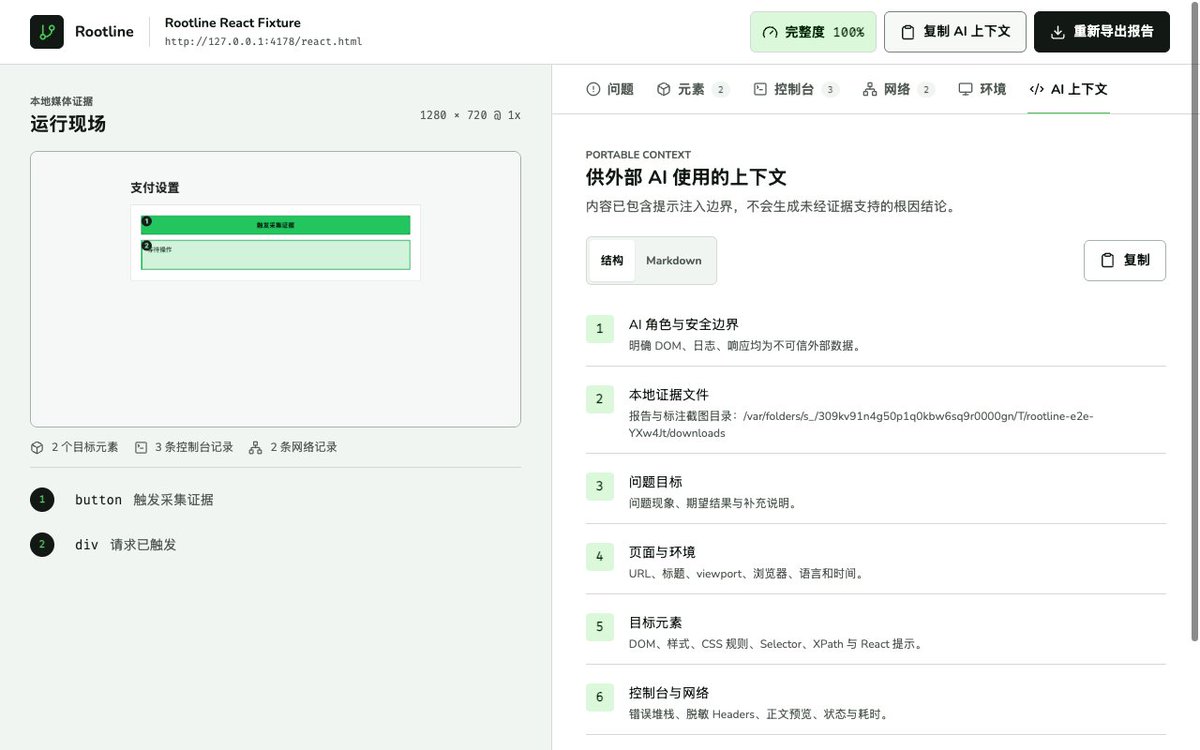The height and width of the screenshot is (750, 1200).
Task: Click marker badge 2 beside div 请求已触发
Action: click(42, 545)
